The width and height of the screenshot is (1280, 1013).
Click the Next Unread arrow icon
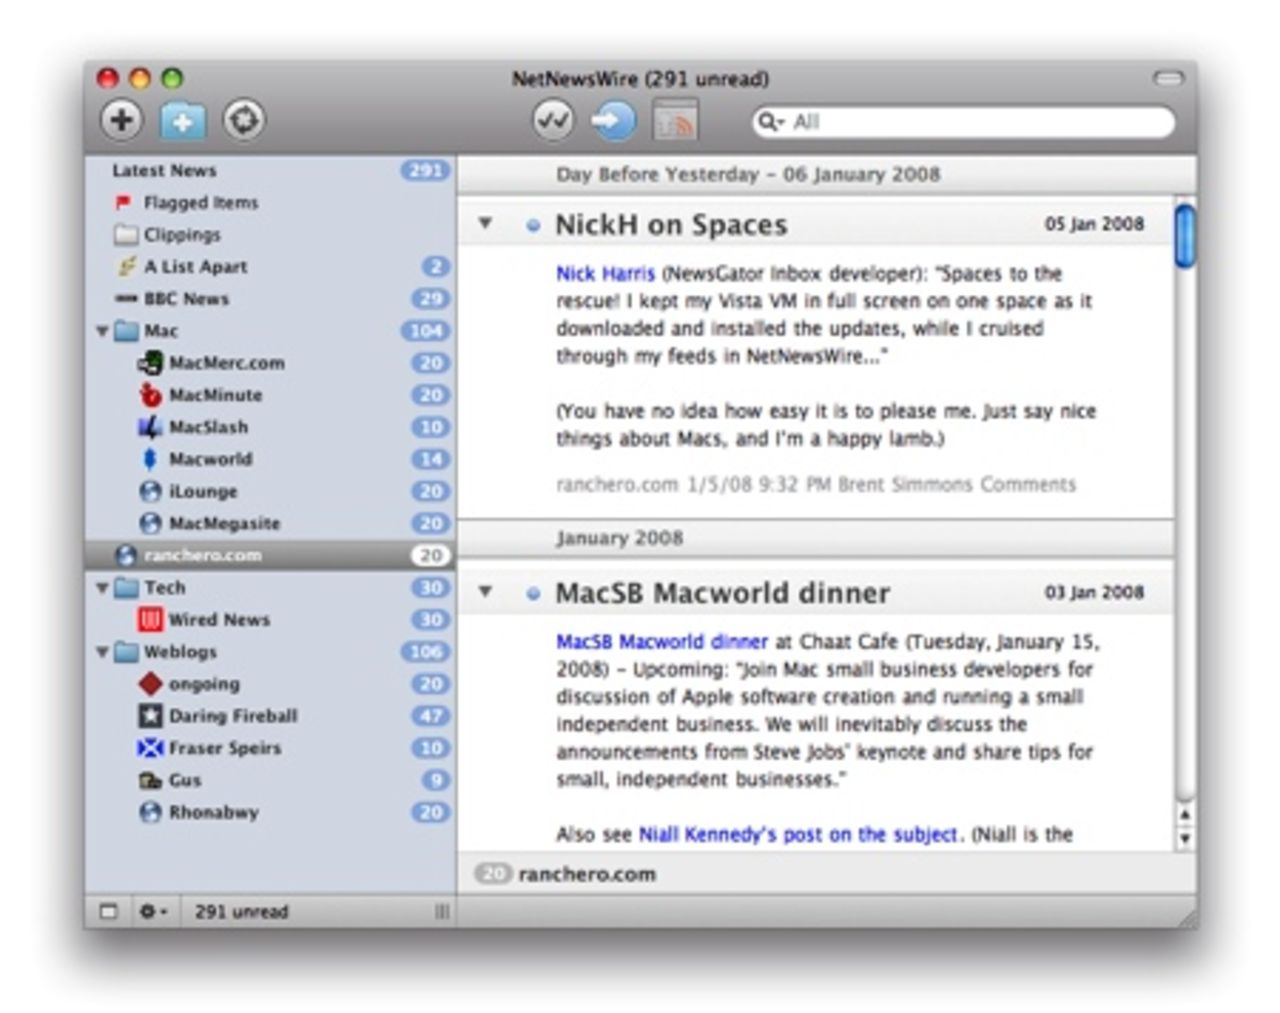coord(612,121)
